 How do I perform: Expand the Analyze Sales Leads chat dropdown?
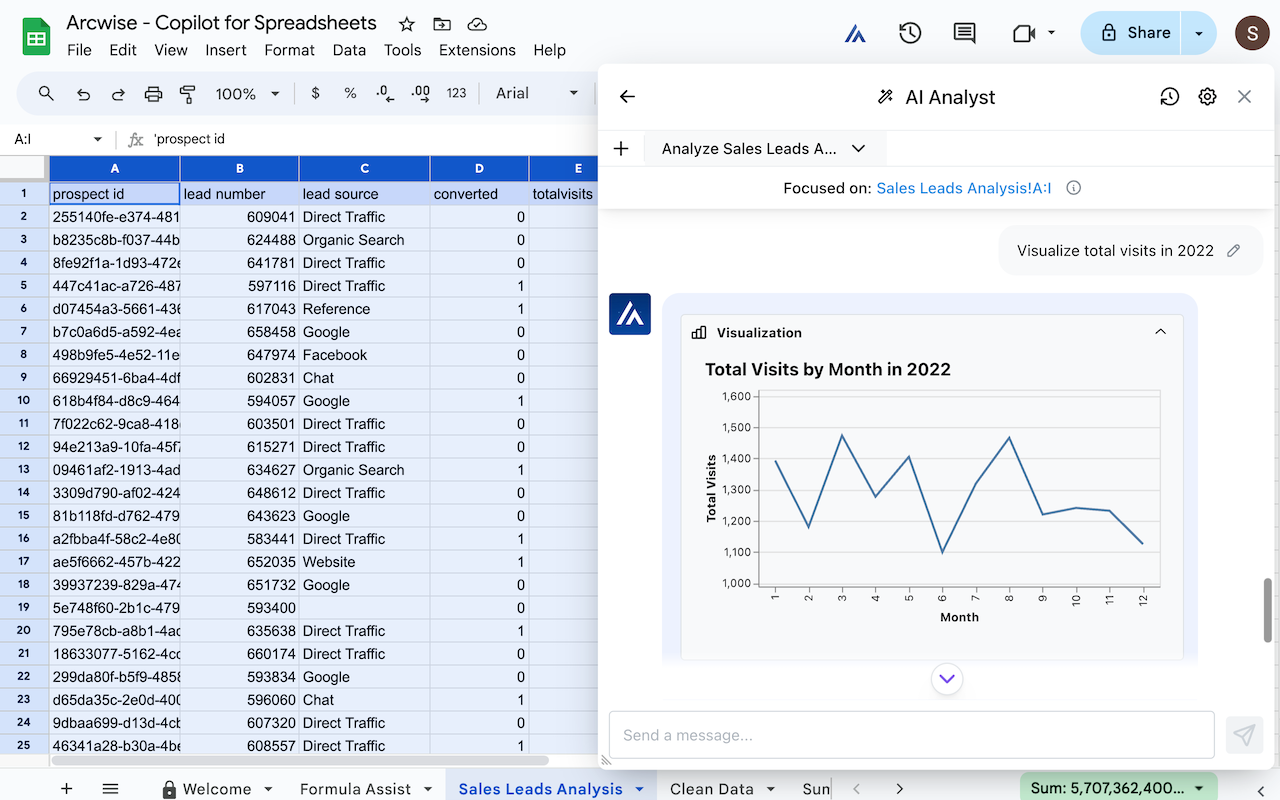tap(858, 149)
